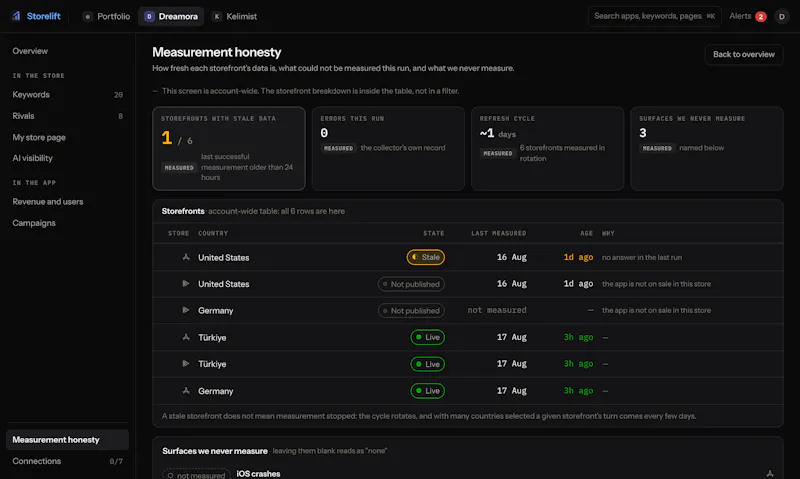
Task: Click Play Store icon in Türkiye row
Action: 186,364
